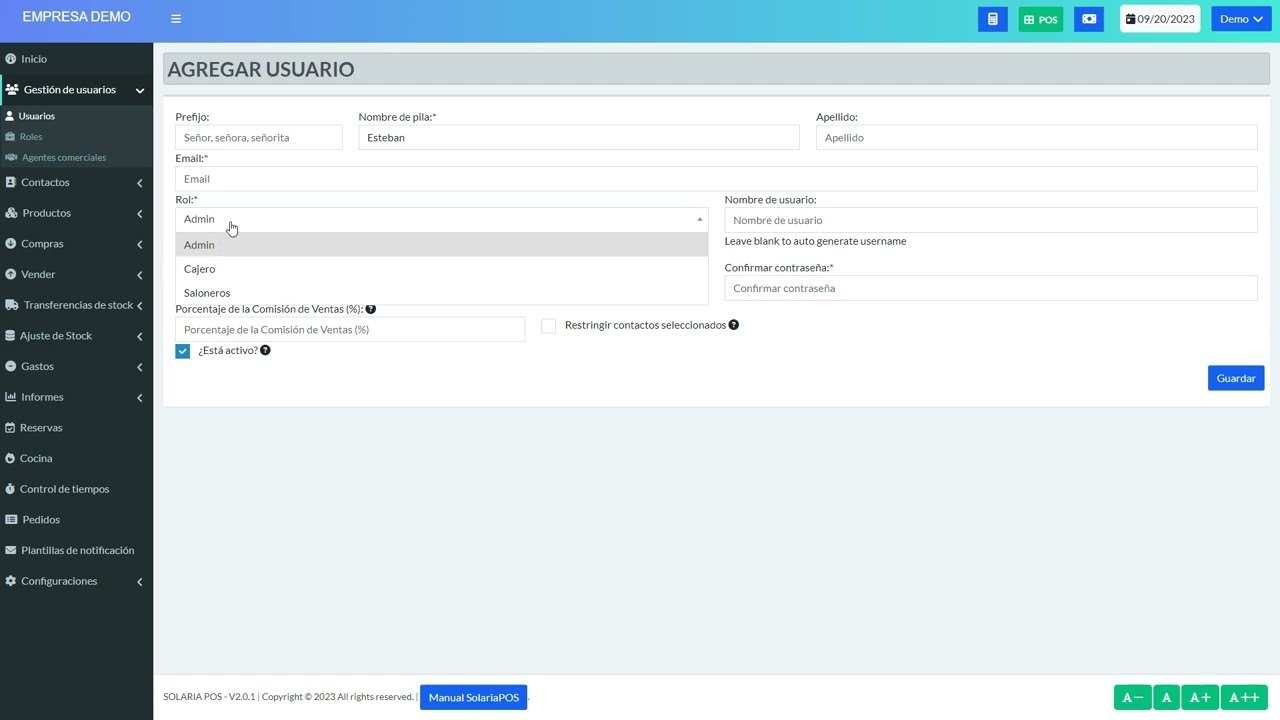The width and height of the screenshot is (1280, 720).
Task: Click the Control de tiempos clock icon
Action: 11,489
